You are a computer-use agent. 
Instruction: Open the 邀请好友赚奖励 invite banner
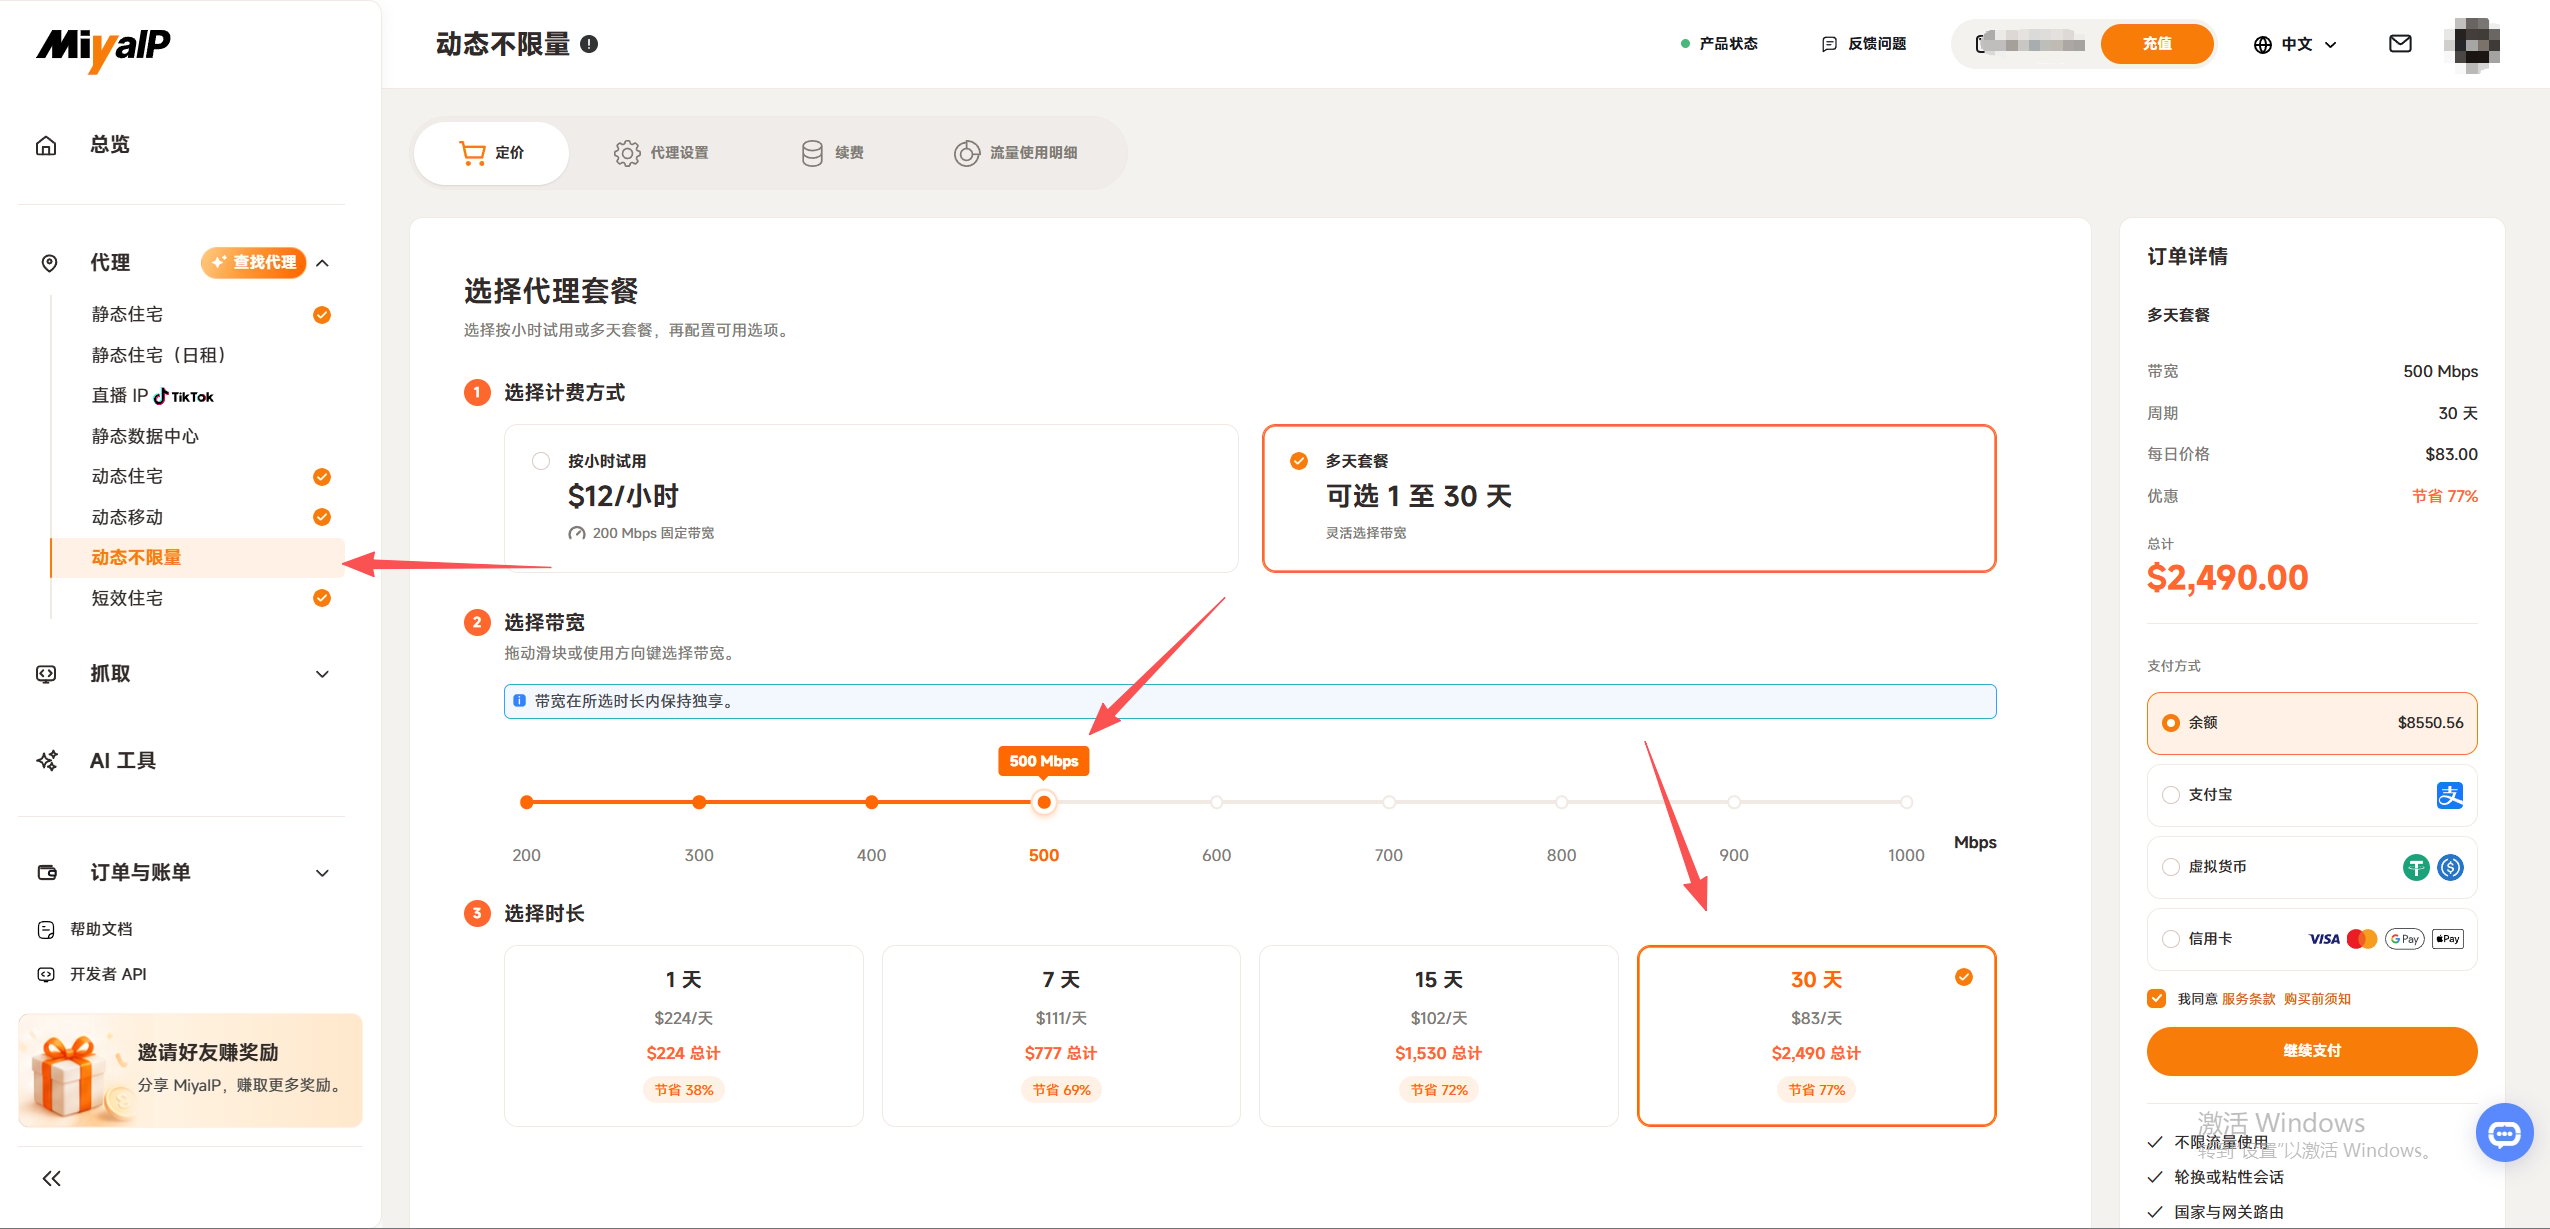pos(190,1071)
